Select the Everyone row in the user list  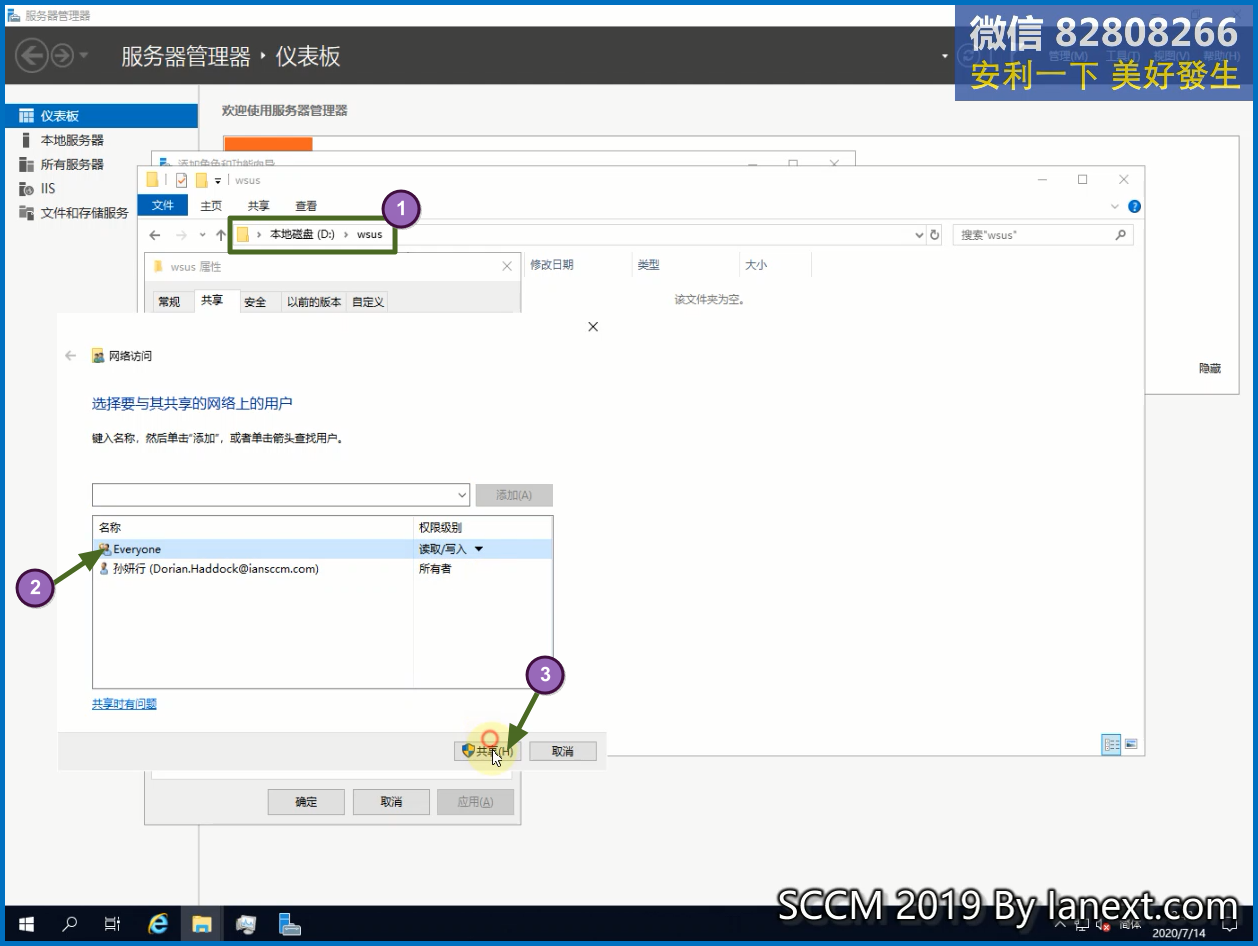(322, 549)
